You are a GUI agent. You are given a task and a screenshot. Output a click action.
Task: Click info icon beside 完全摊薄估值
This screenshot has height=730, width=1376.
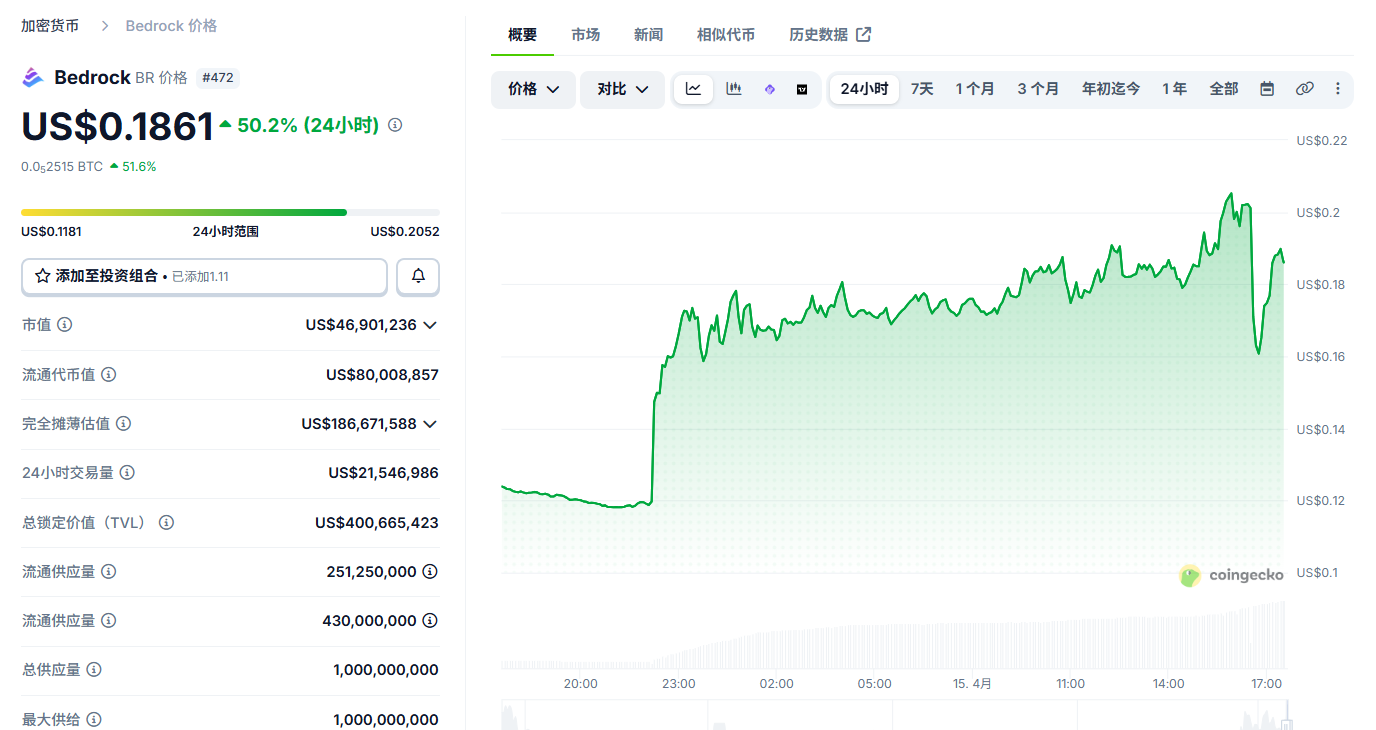click(123, 424)
